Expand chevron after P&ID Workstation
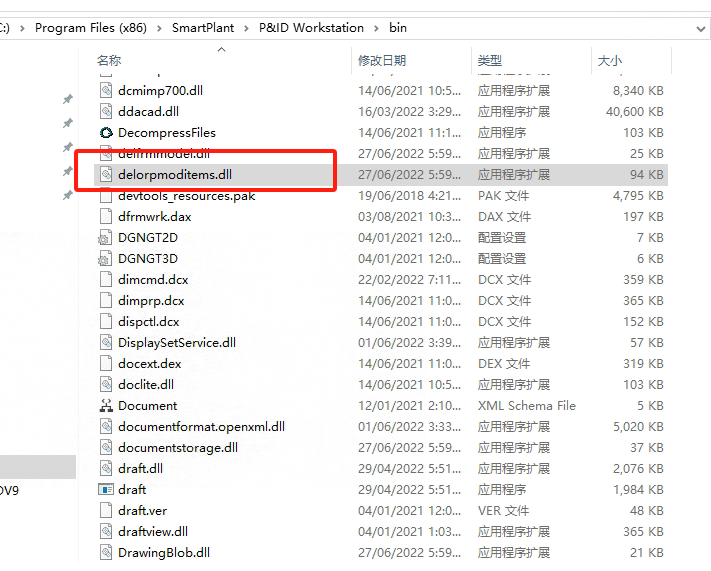Viewport: 711px width, 571px height. 376,29
